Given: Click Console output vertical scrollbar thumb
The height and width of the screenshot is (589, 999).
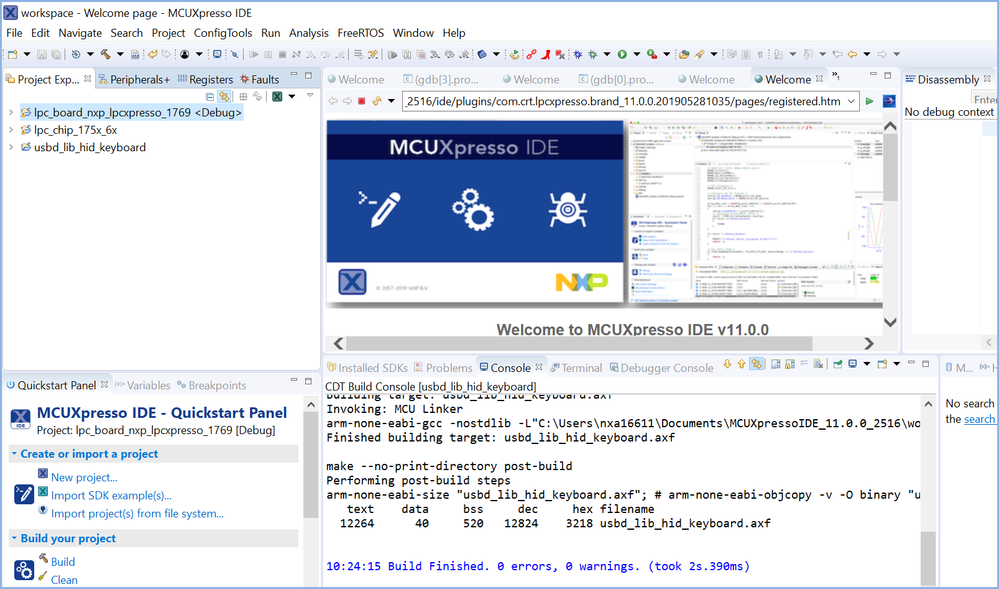Looking at the screenshot, I should coord(928,558).
